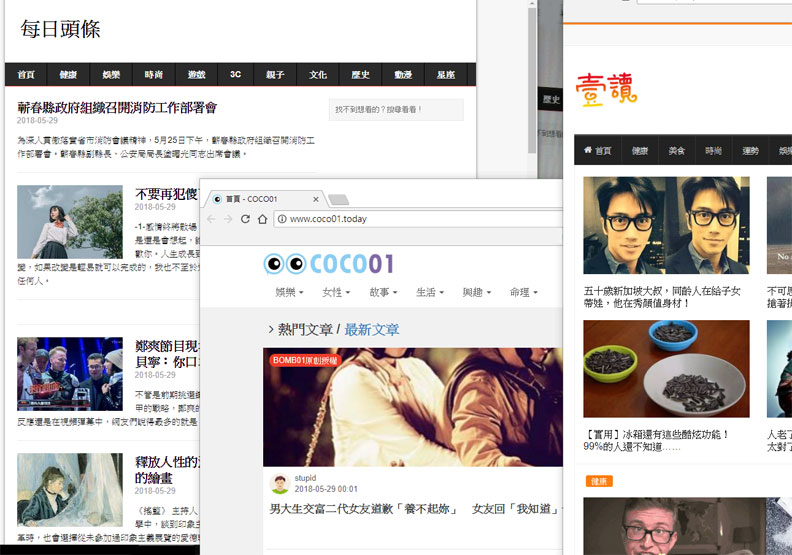
Task: Switch to 最新文章 on COCO01
Action: coord(372,330)
